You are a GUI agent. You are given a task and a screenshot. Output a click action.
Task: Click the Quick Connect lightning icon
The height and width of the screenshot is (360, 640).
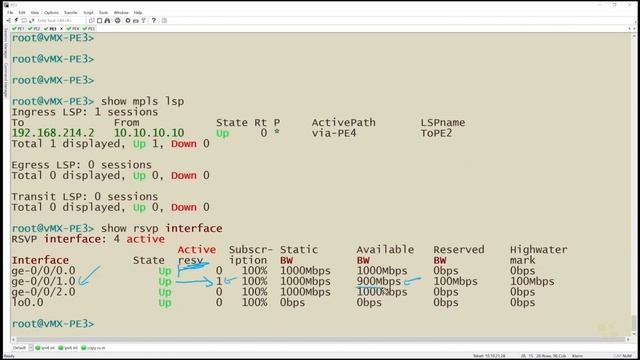point(16,20)
